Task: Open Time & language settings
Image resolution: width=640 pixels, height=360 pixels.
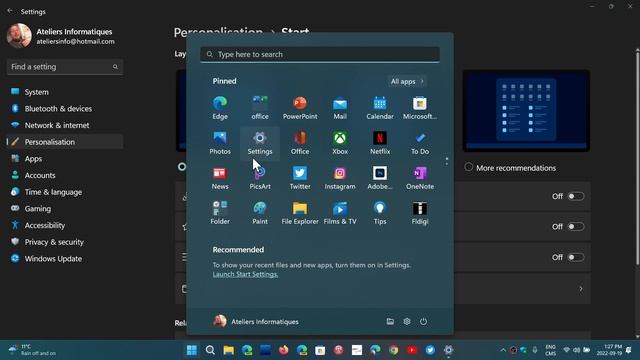Action: (x=64, y=192)
